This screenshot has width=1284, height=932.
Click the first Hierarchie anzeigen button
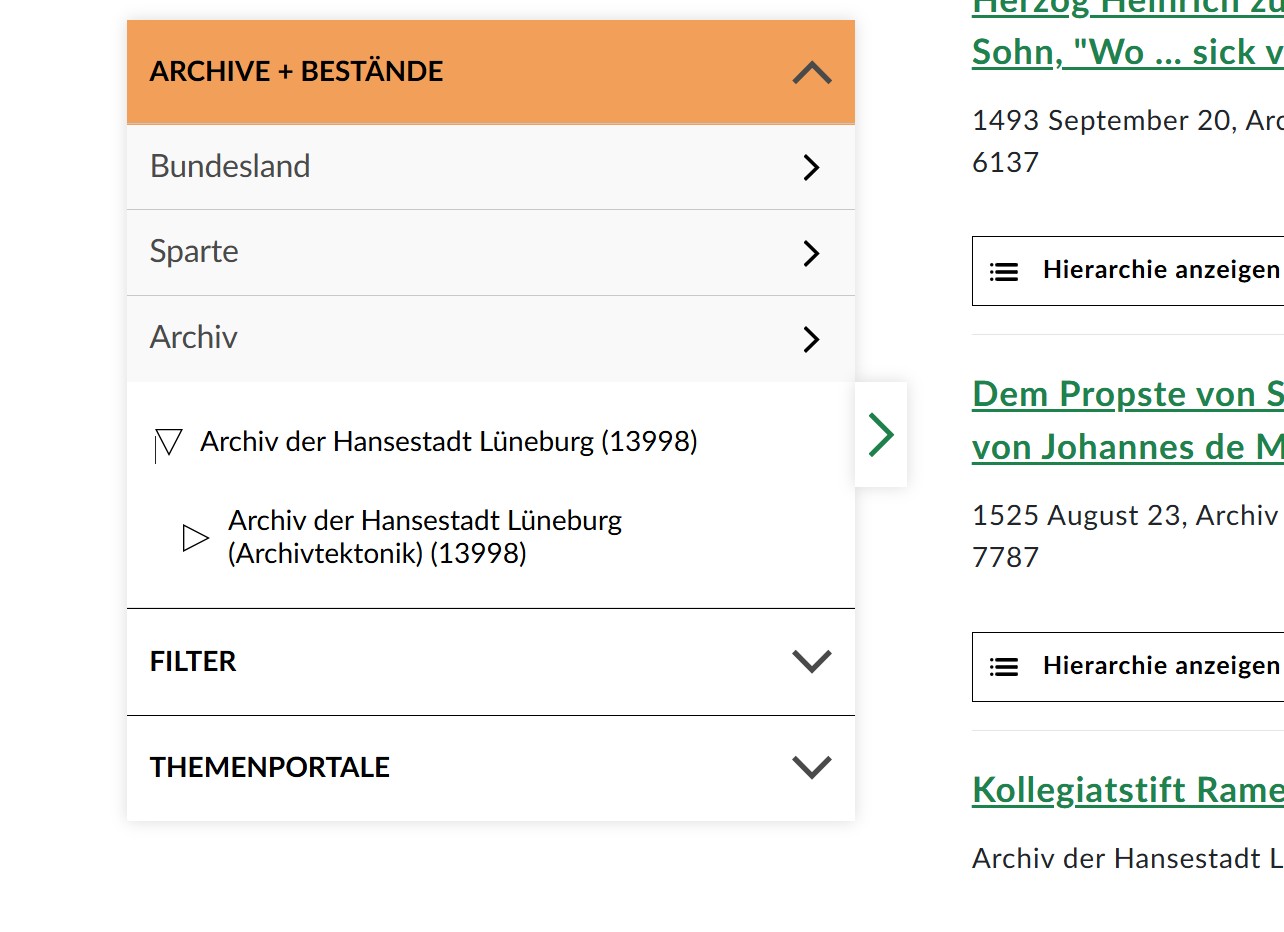pyautogui.click(x=1160, y=270)
